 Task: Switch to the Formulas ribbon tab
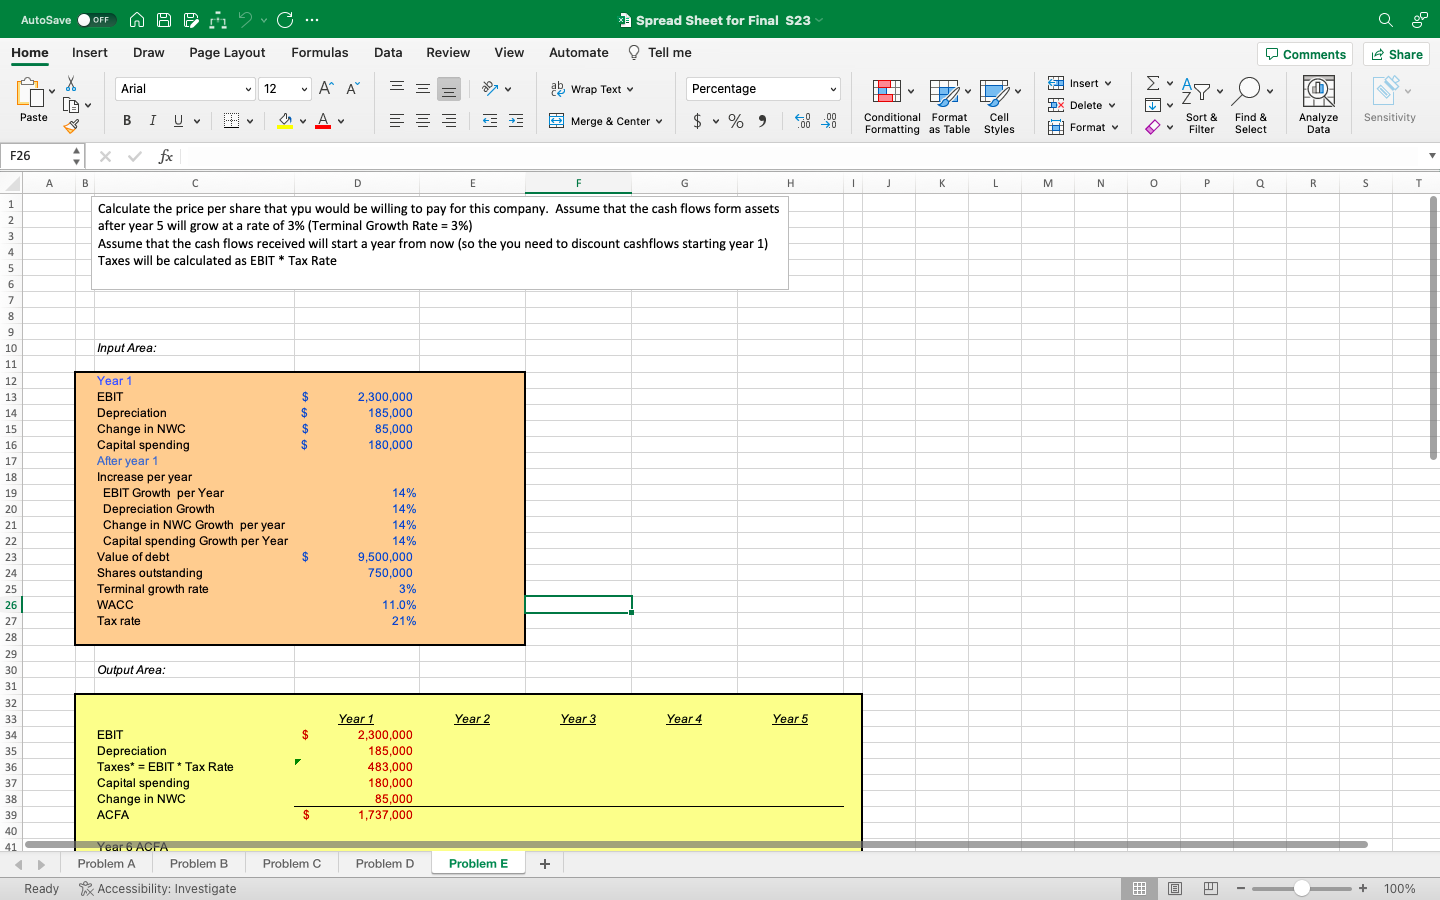pos(320,52)
